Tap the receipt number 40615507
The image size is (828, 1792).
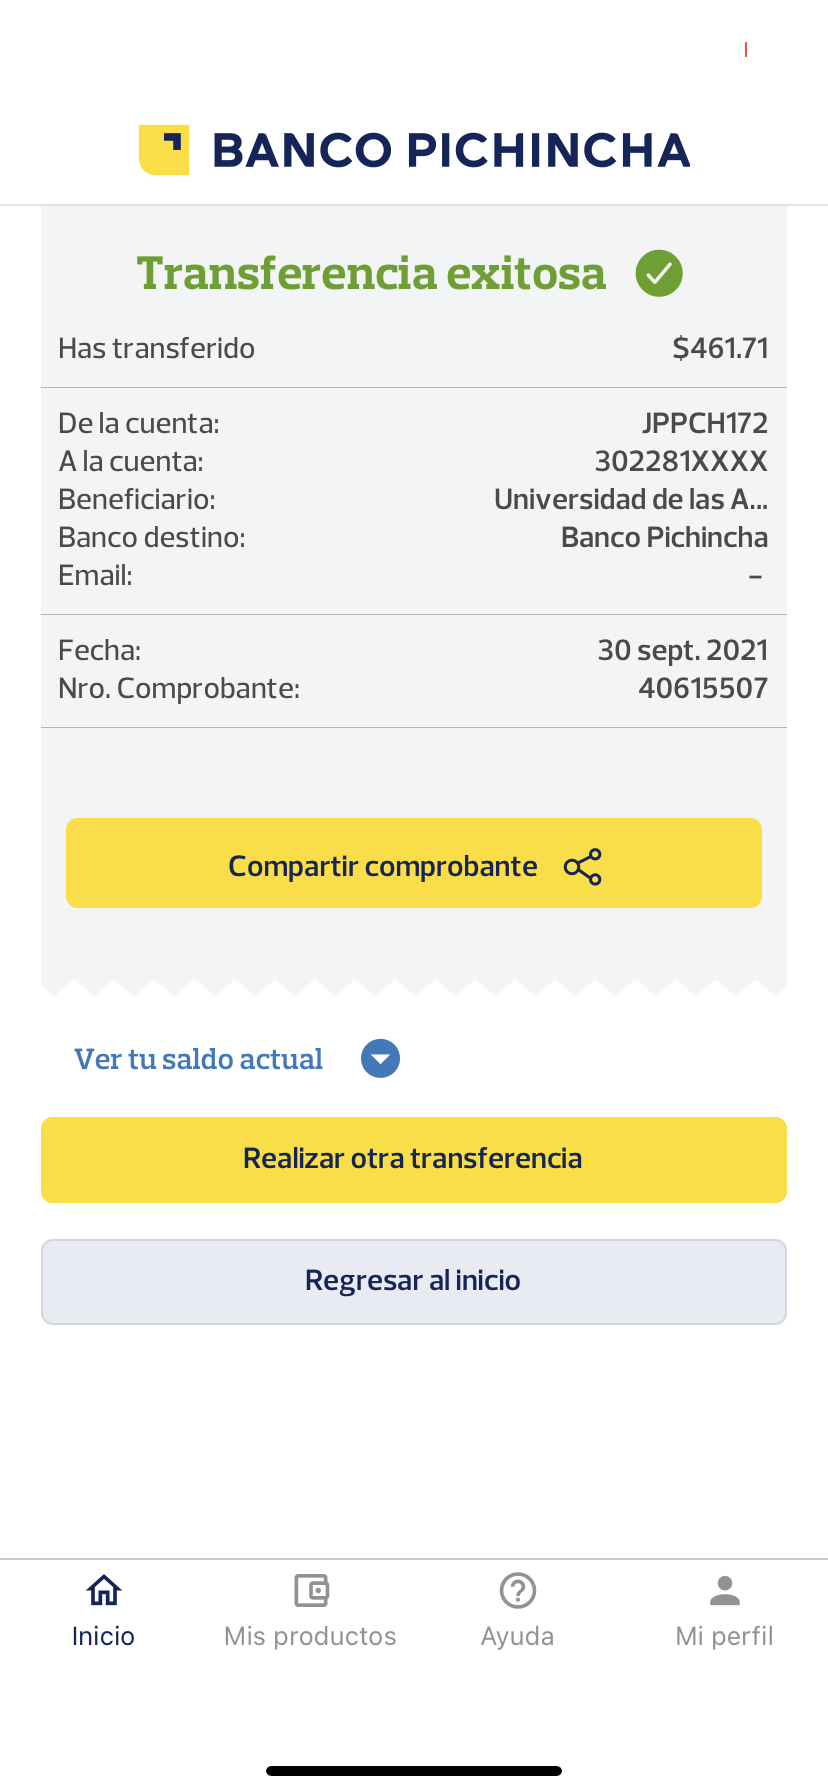tap(703, 688)
